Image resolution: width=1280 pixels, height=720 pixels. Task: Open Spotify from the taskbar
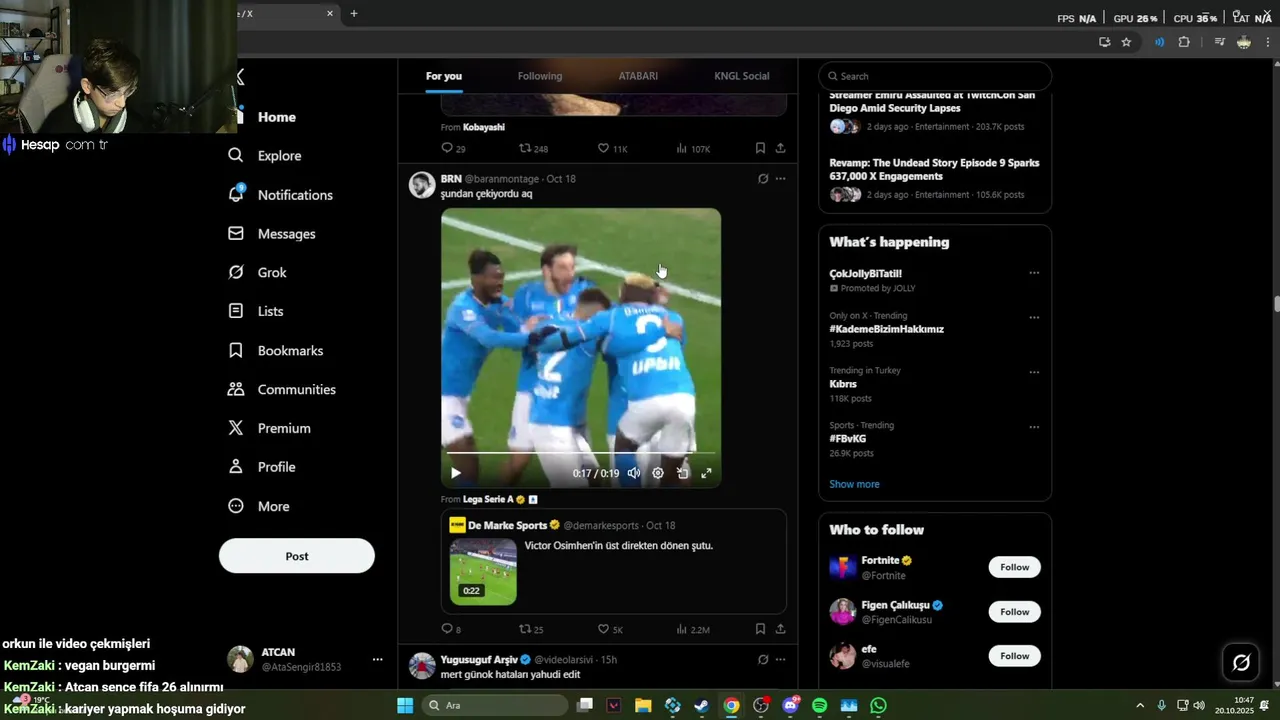click(x=820, y=706)
